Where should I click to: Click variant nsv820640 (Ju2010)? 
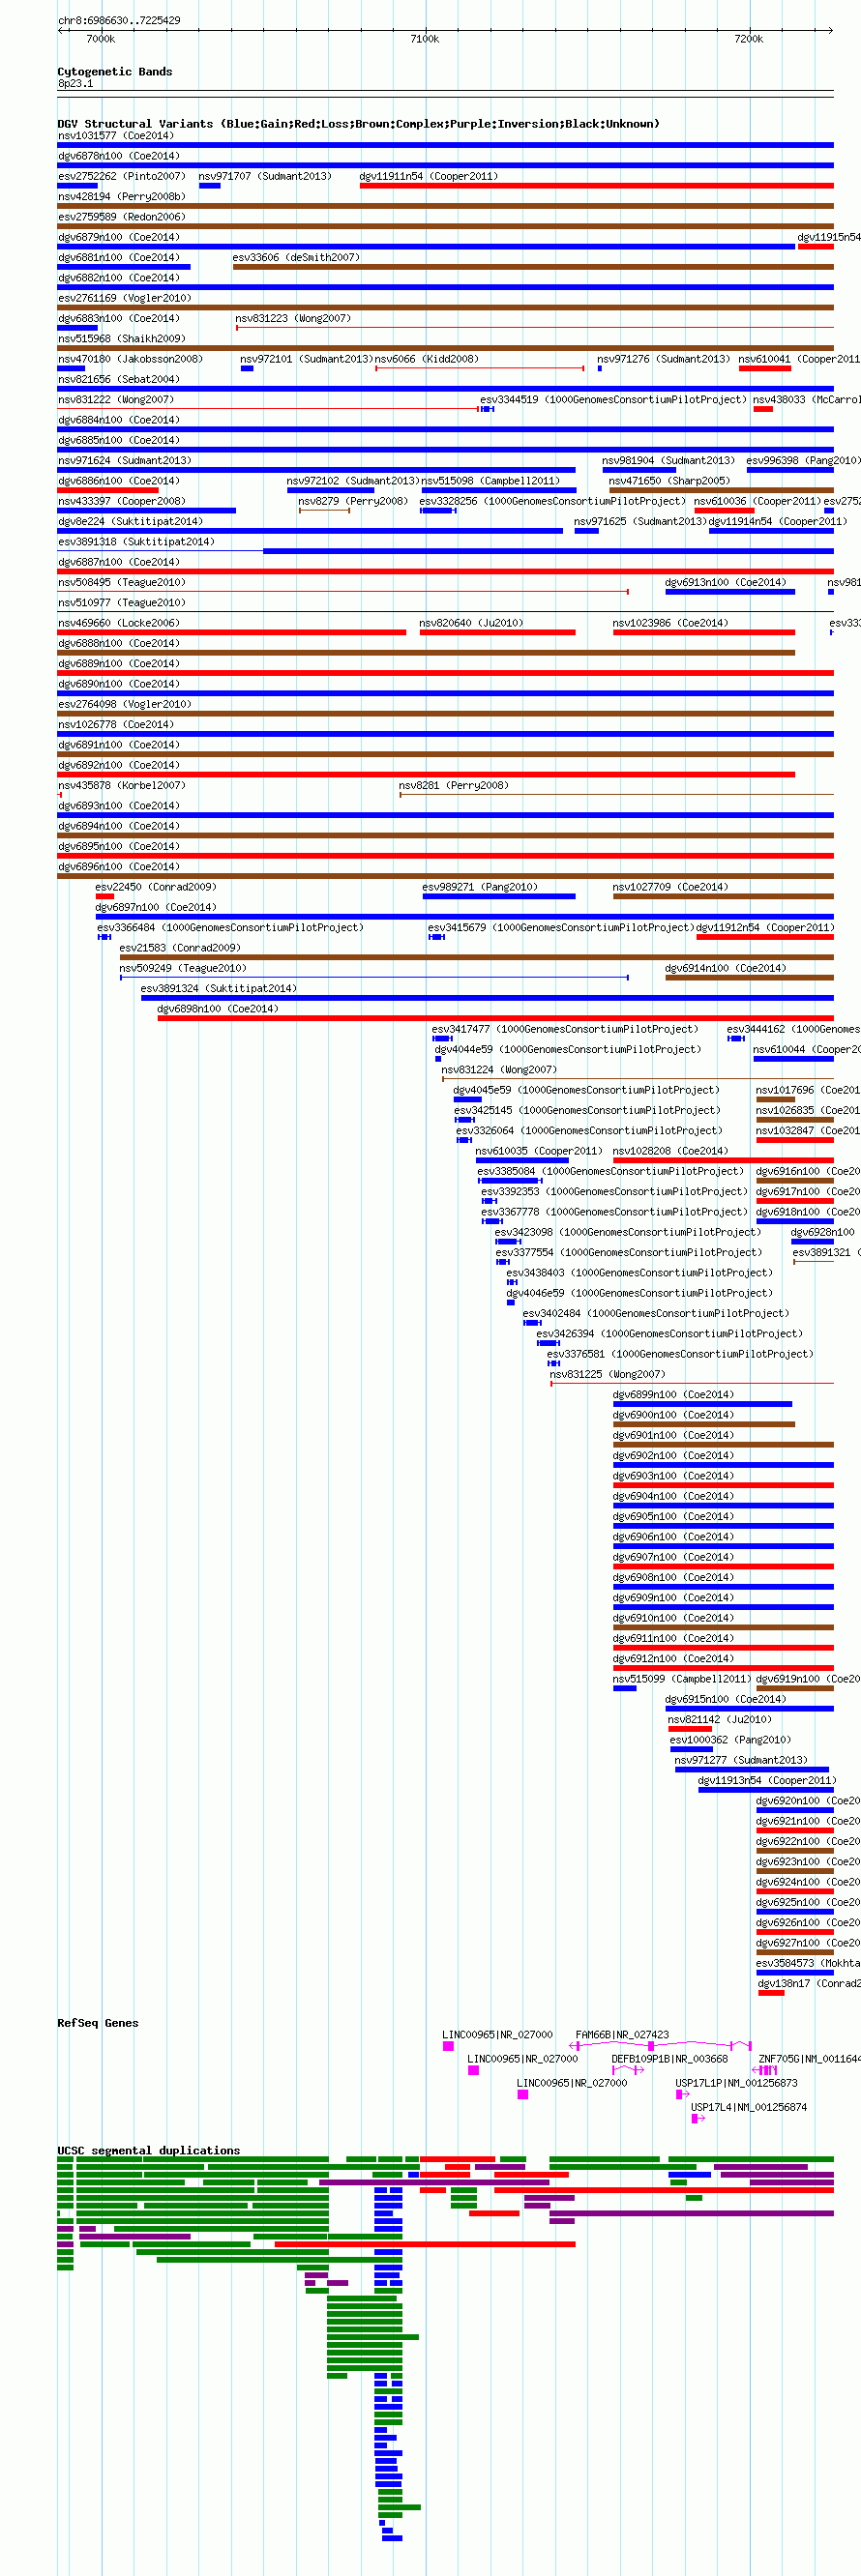tap(471, 623)
